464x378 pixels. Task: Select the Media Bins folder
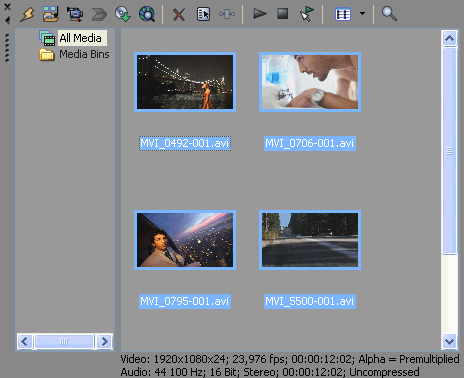coord(84,54)
